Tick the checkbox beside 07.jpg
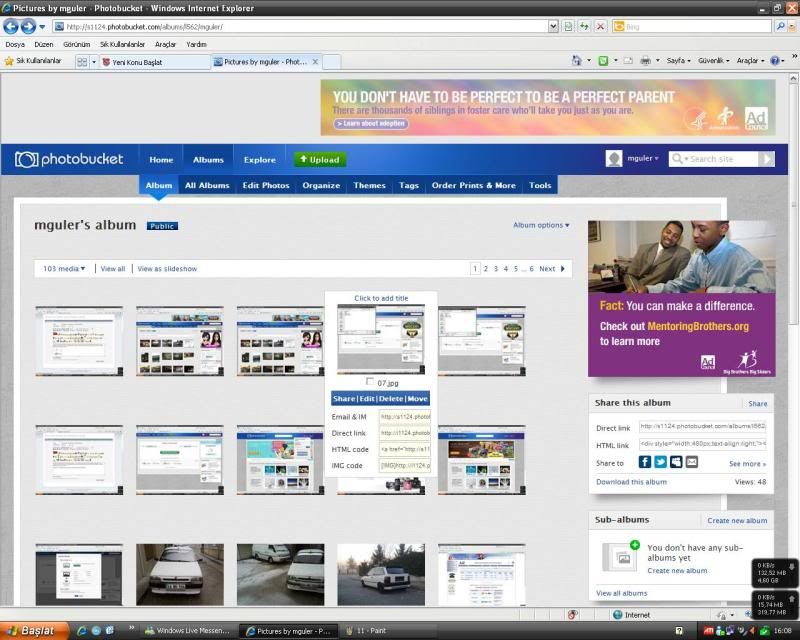The width and height of the screenshot is (800, 640). coord(370,381)
